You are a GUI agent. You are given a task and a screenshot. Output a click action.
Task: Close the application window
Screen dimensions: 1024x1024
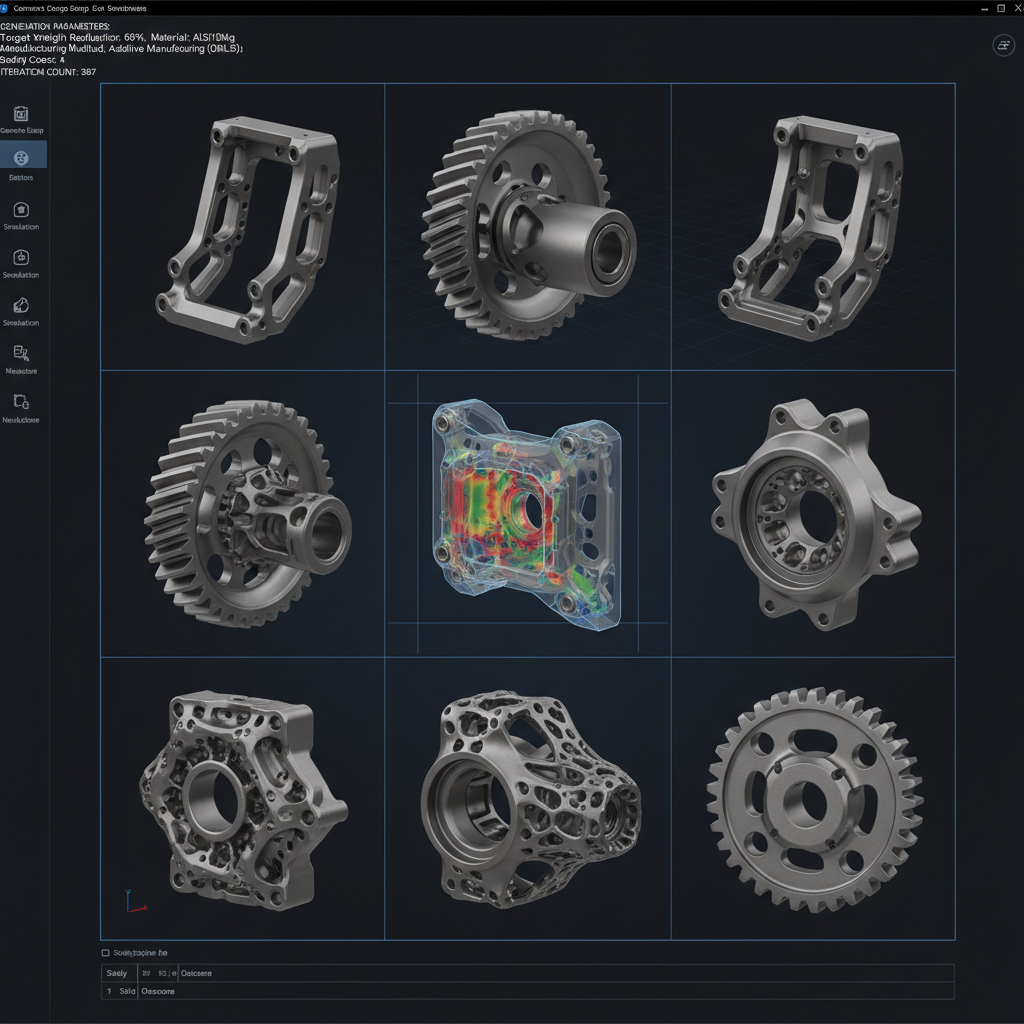pos(1016,8)
